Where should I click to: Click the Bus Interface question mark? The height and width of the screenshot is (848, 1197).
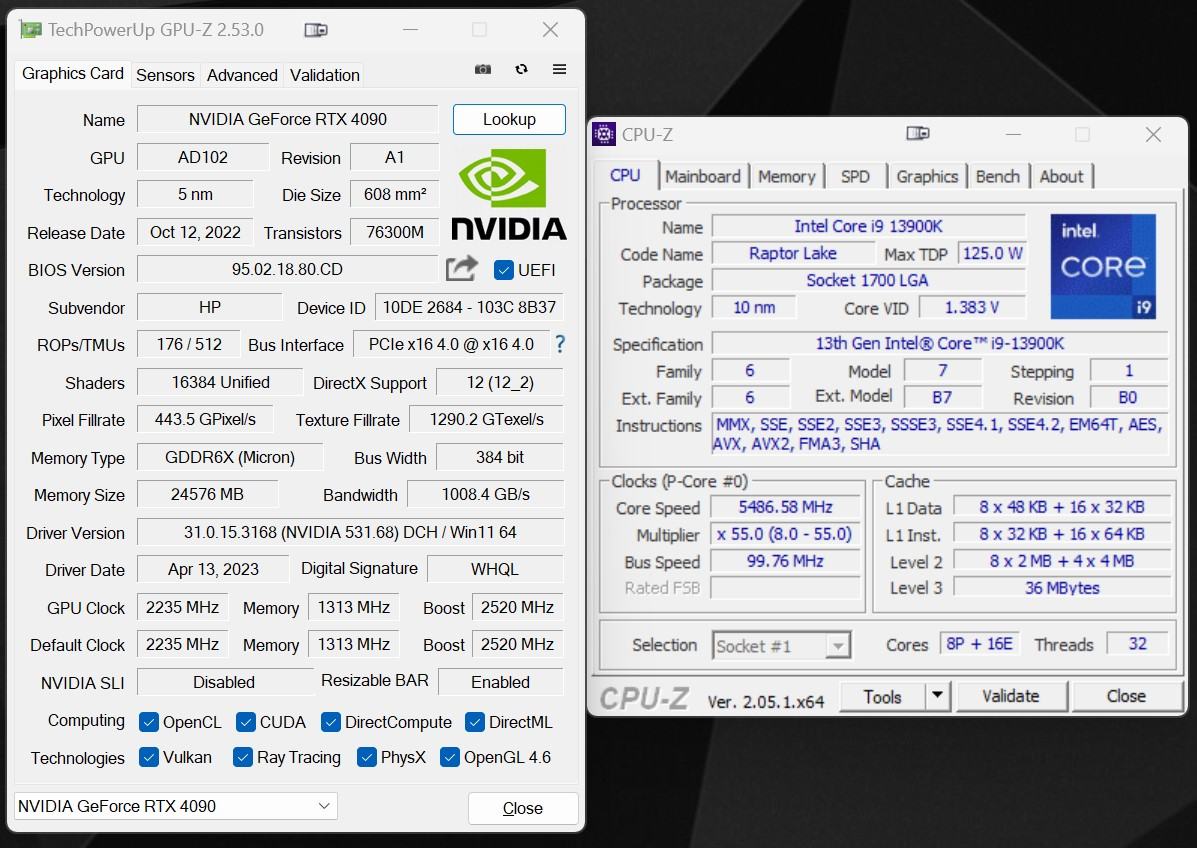click(x=560, y=344)
